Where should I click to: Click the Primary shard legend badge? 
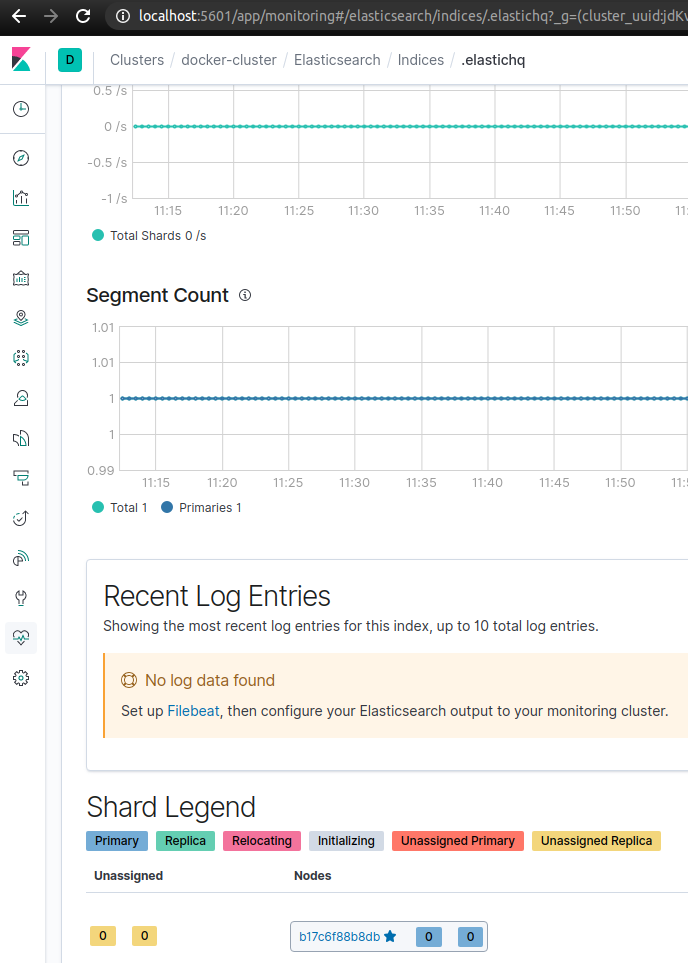point(117,841)
